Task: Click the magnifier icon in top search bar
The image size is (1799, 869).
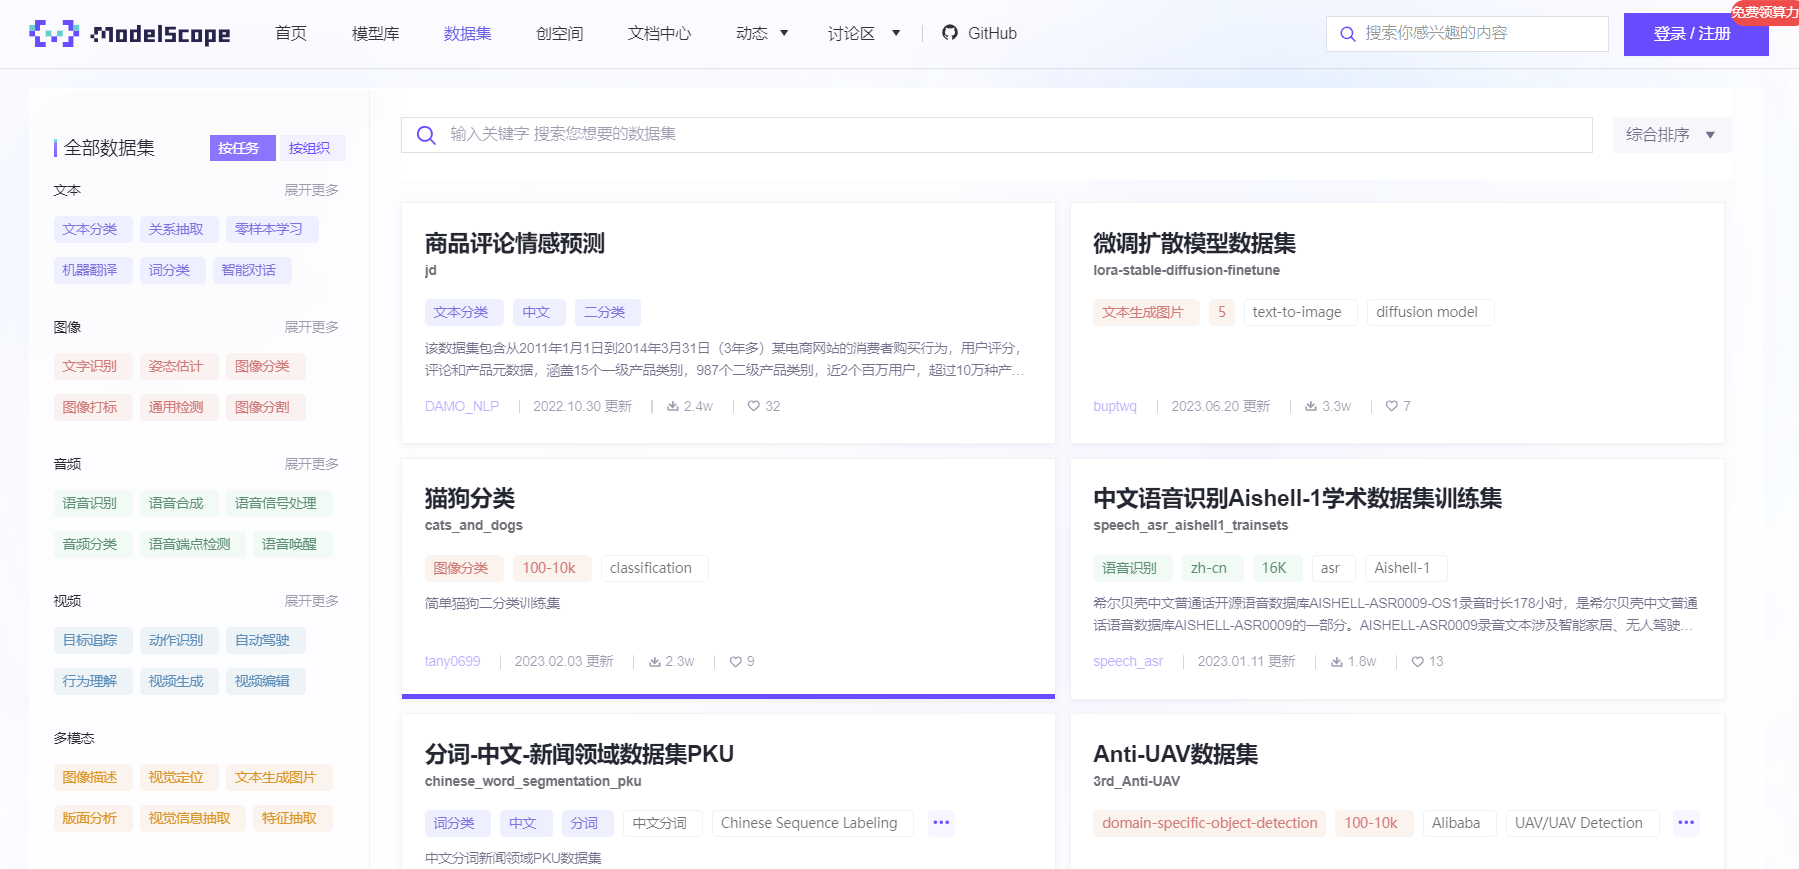Action: (1348, 34)
